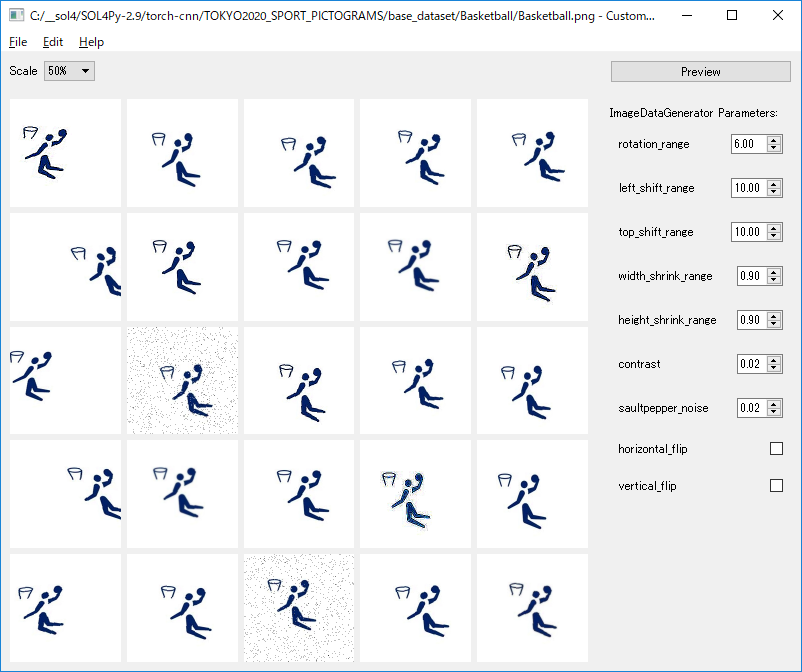Click the application icon in title bar

(x=16, y=15)
